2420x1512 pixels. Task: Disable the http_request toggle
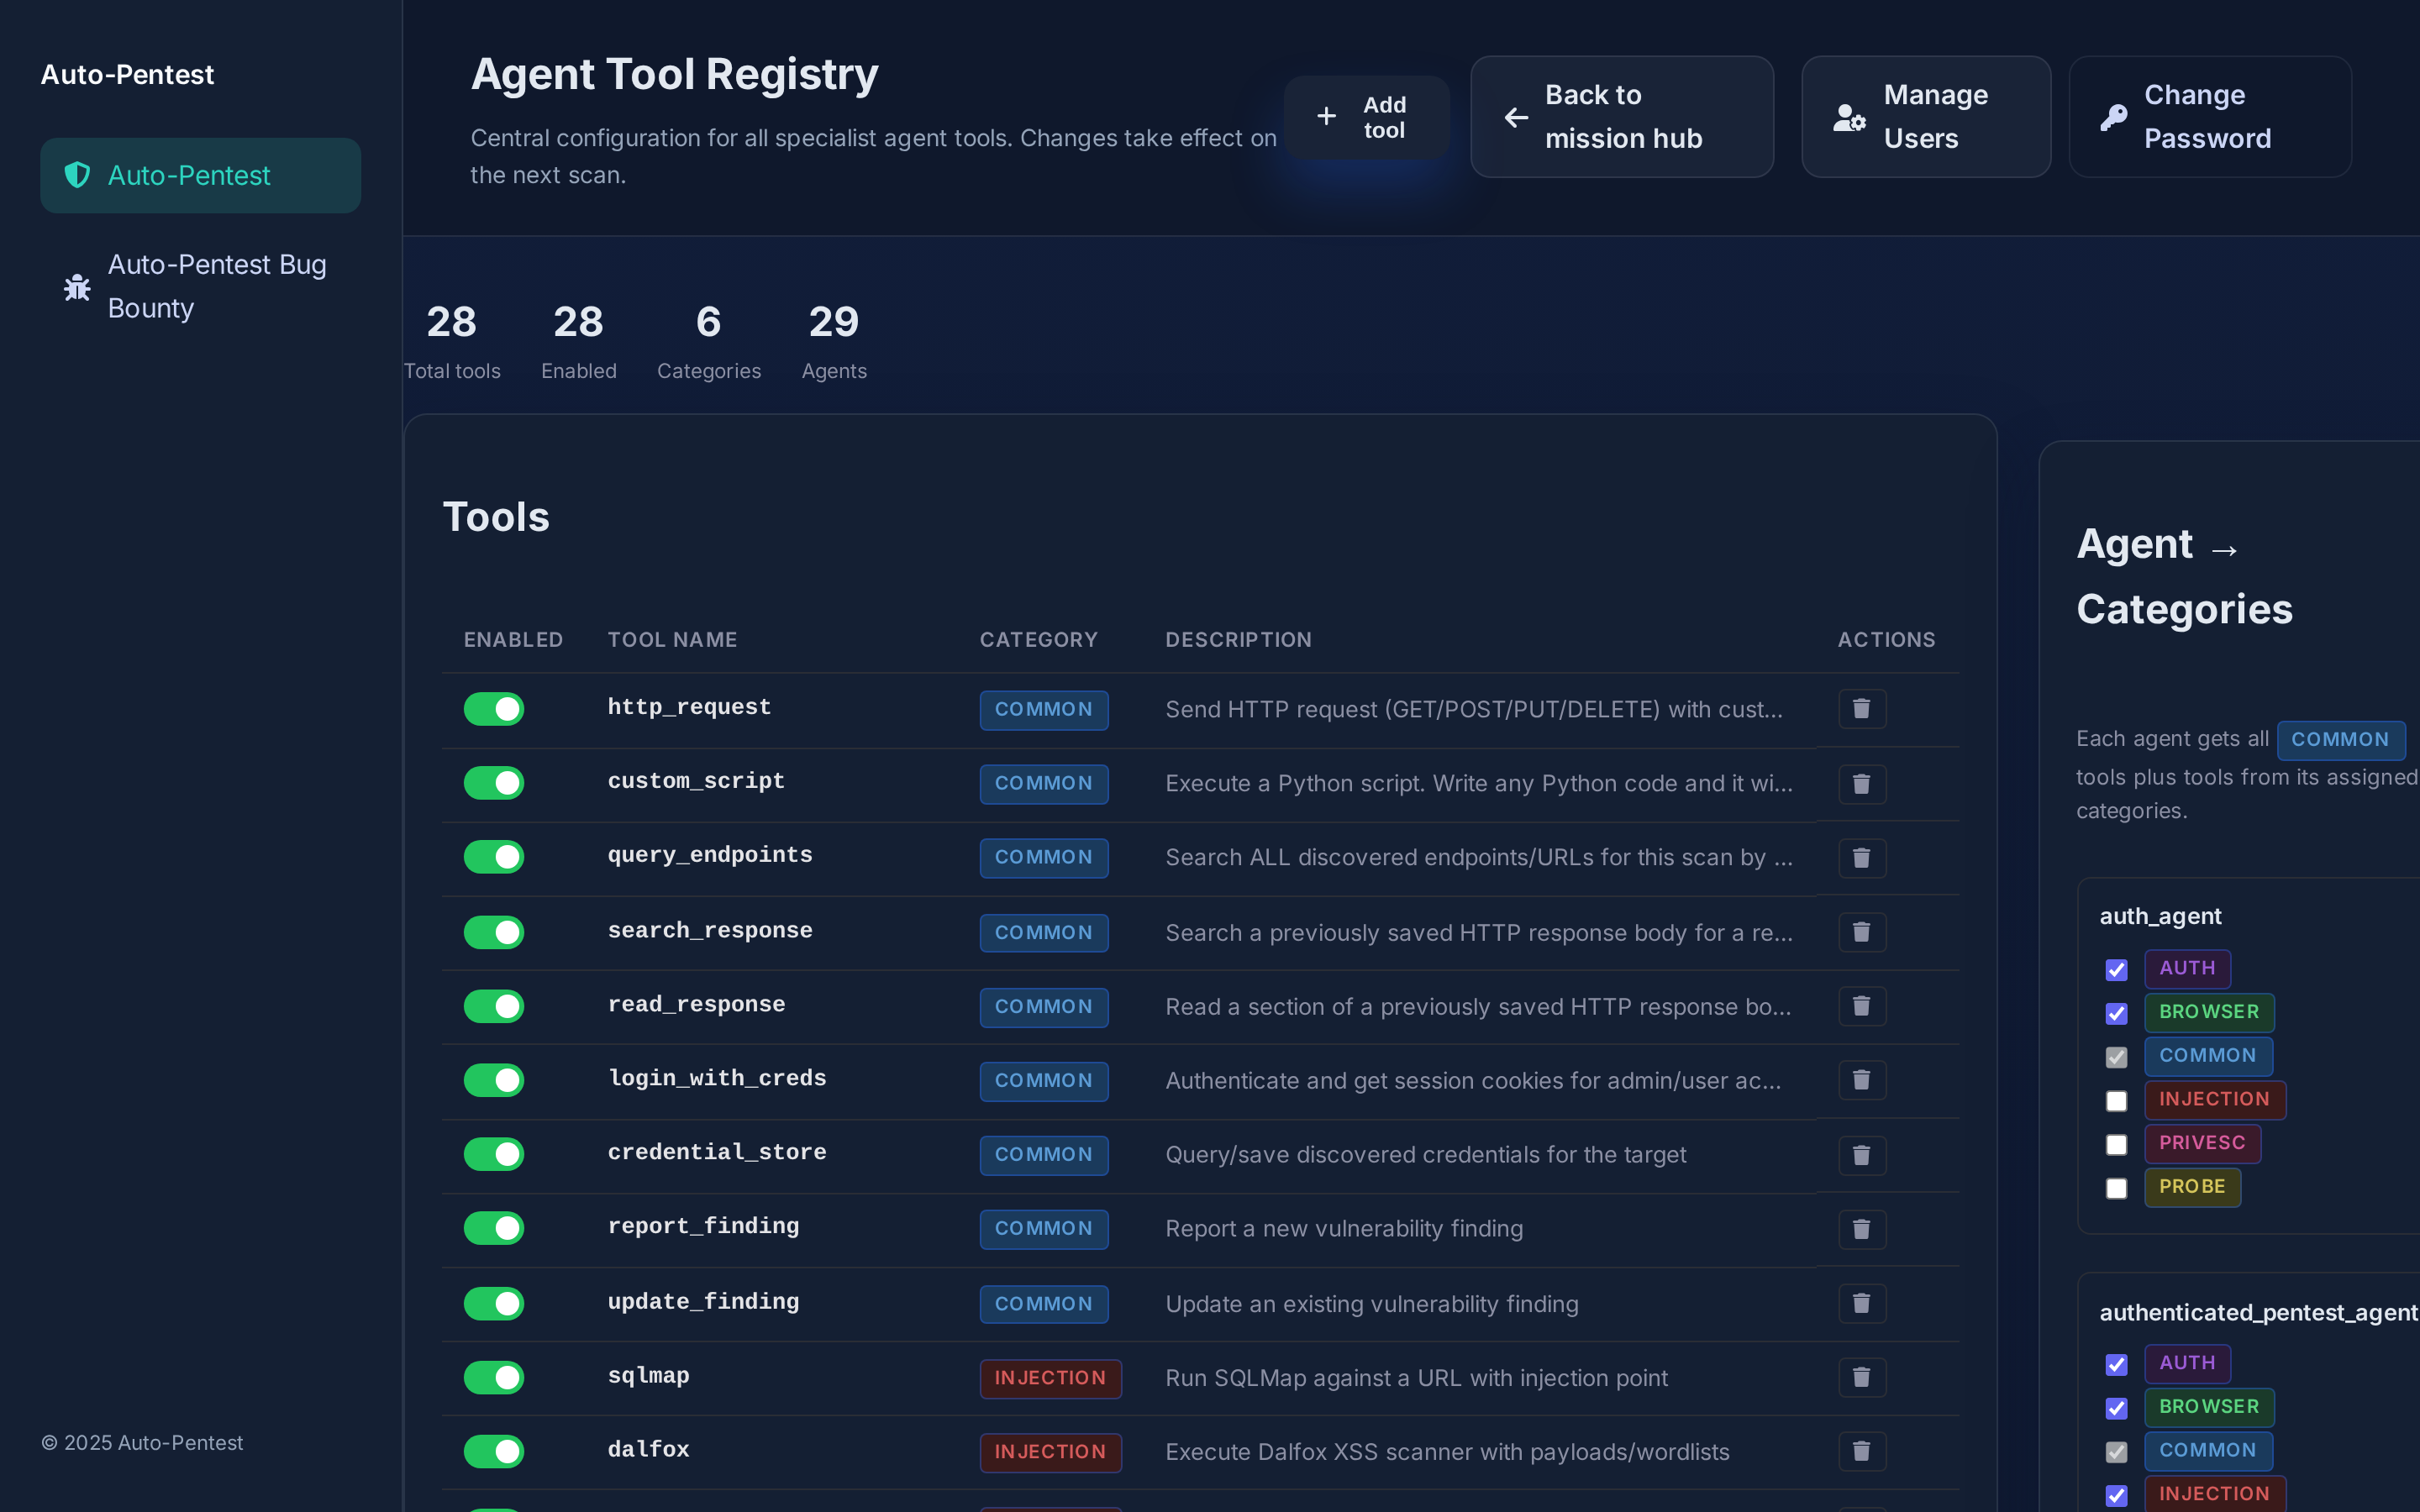click(x=493, y=708)
